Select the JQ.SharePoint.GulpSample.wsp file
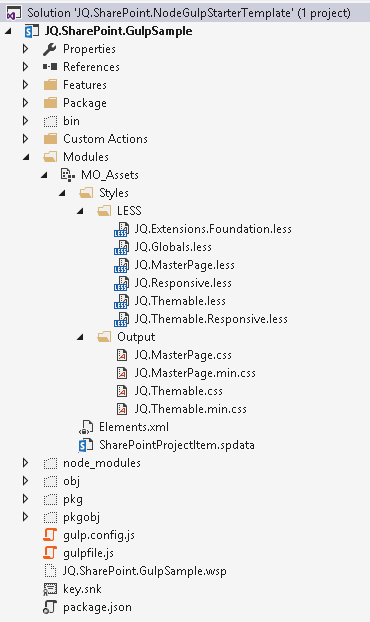 [145, 571]
